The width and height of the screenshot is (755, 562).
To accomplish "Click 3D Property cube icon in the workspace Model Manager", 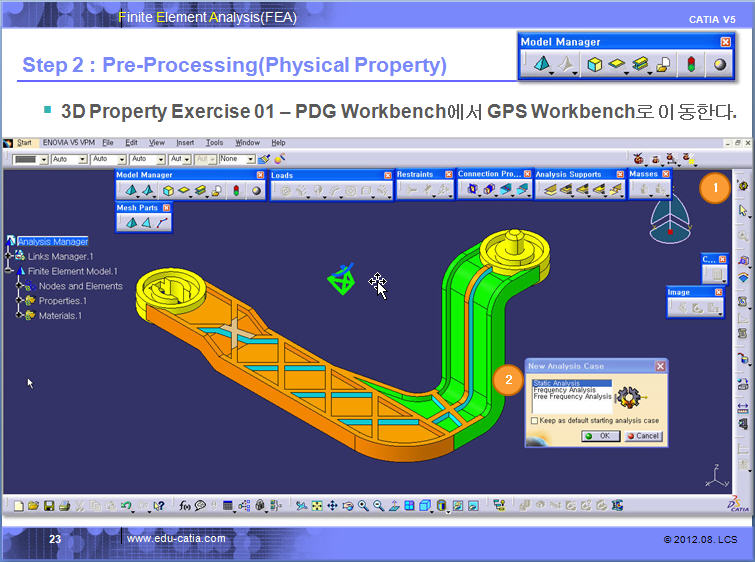I will [168, 191].
